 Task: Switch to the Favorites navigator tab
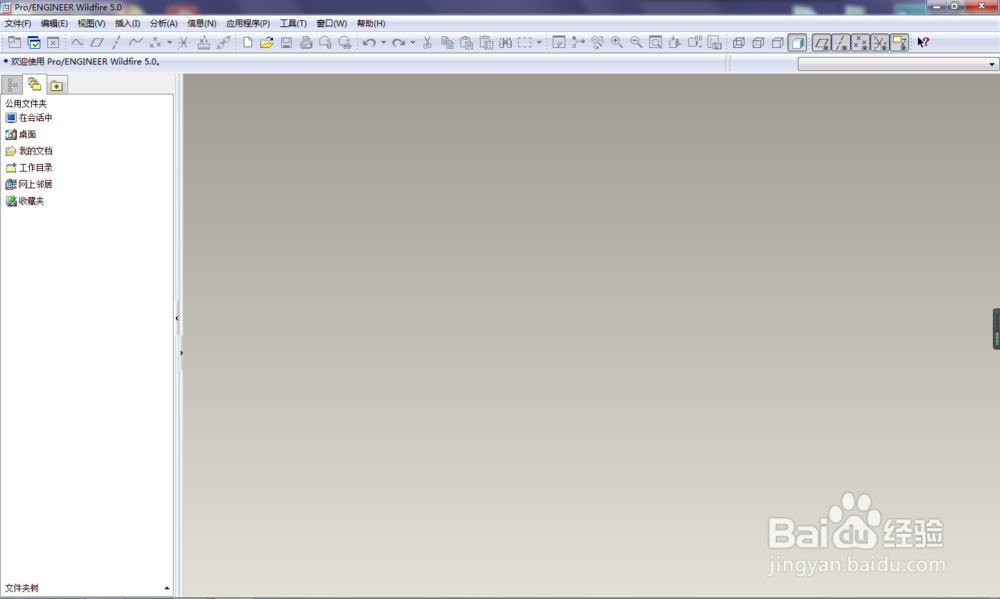click(x=56, y=85)
